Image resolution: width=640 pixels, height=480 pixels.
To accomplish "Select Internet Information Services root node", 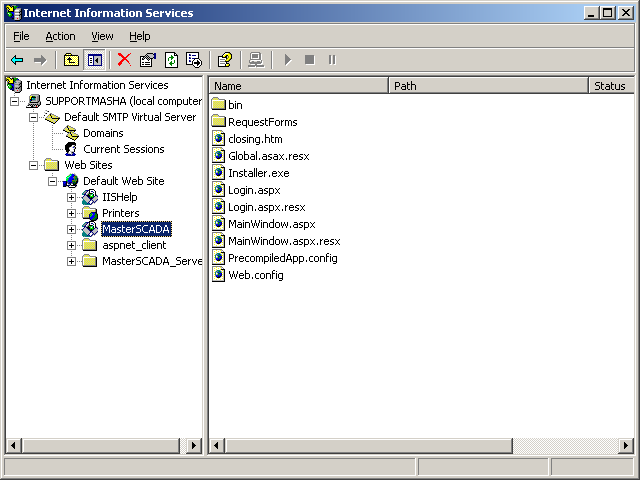I will [x=97, y=85].
